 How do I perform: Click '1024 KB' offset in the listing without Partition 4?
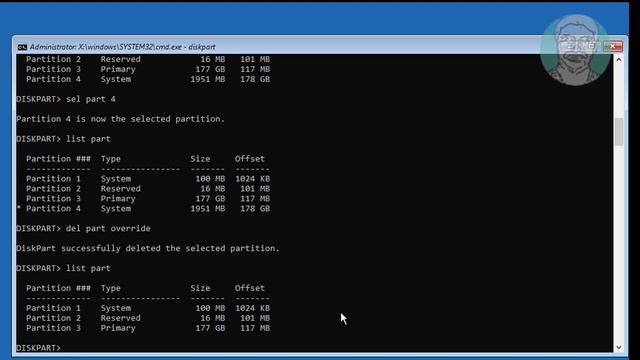[252, 308]
